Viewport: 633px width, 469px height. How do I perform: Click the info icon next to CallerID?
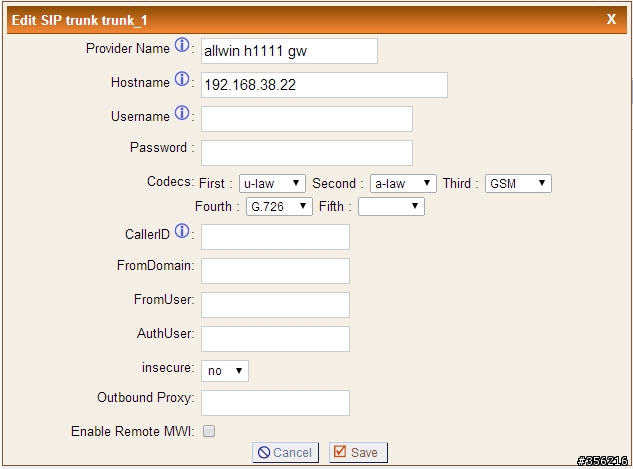[182, 231]
